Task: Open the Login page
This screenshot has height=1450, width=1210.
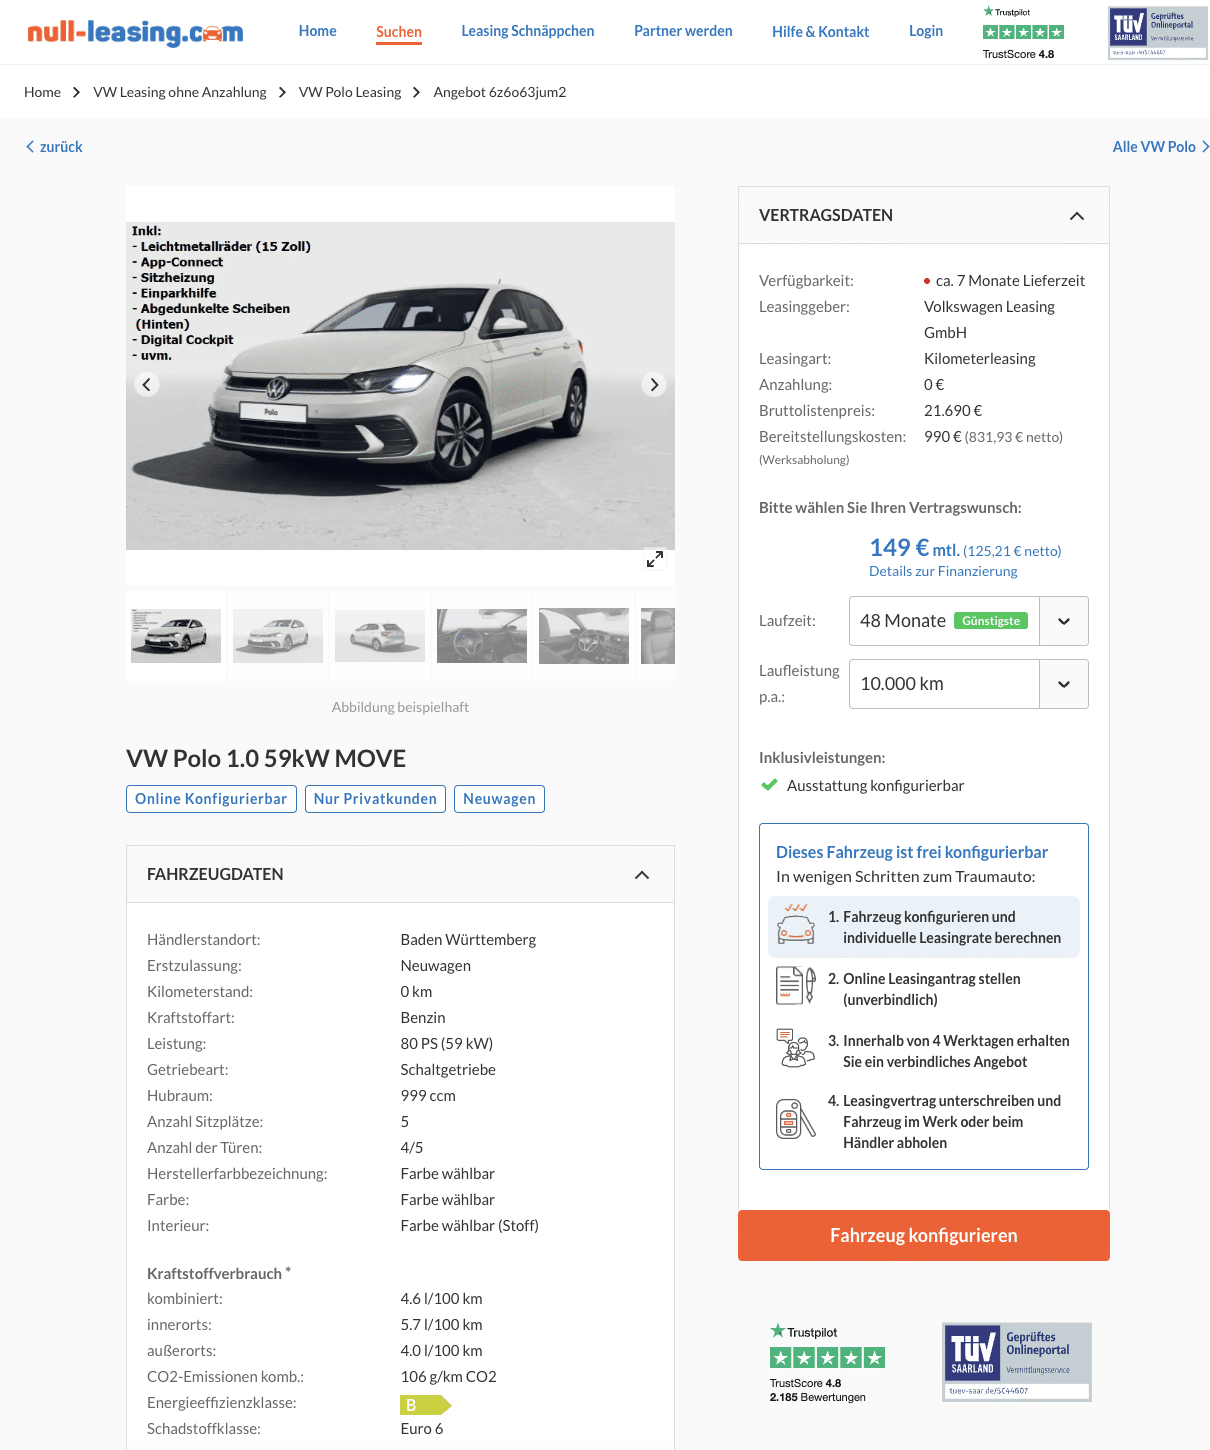Action: (x=926, y=31)
